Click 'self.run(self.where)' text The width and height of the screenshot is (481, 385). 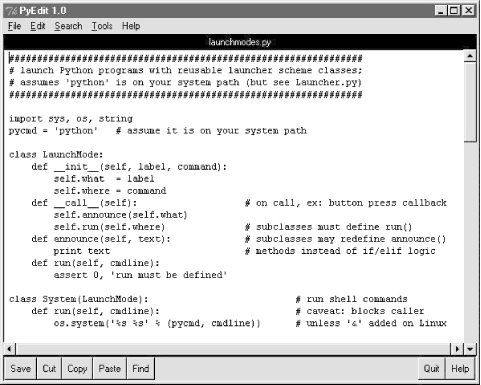(x=109, y=227)
